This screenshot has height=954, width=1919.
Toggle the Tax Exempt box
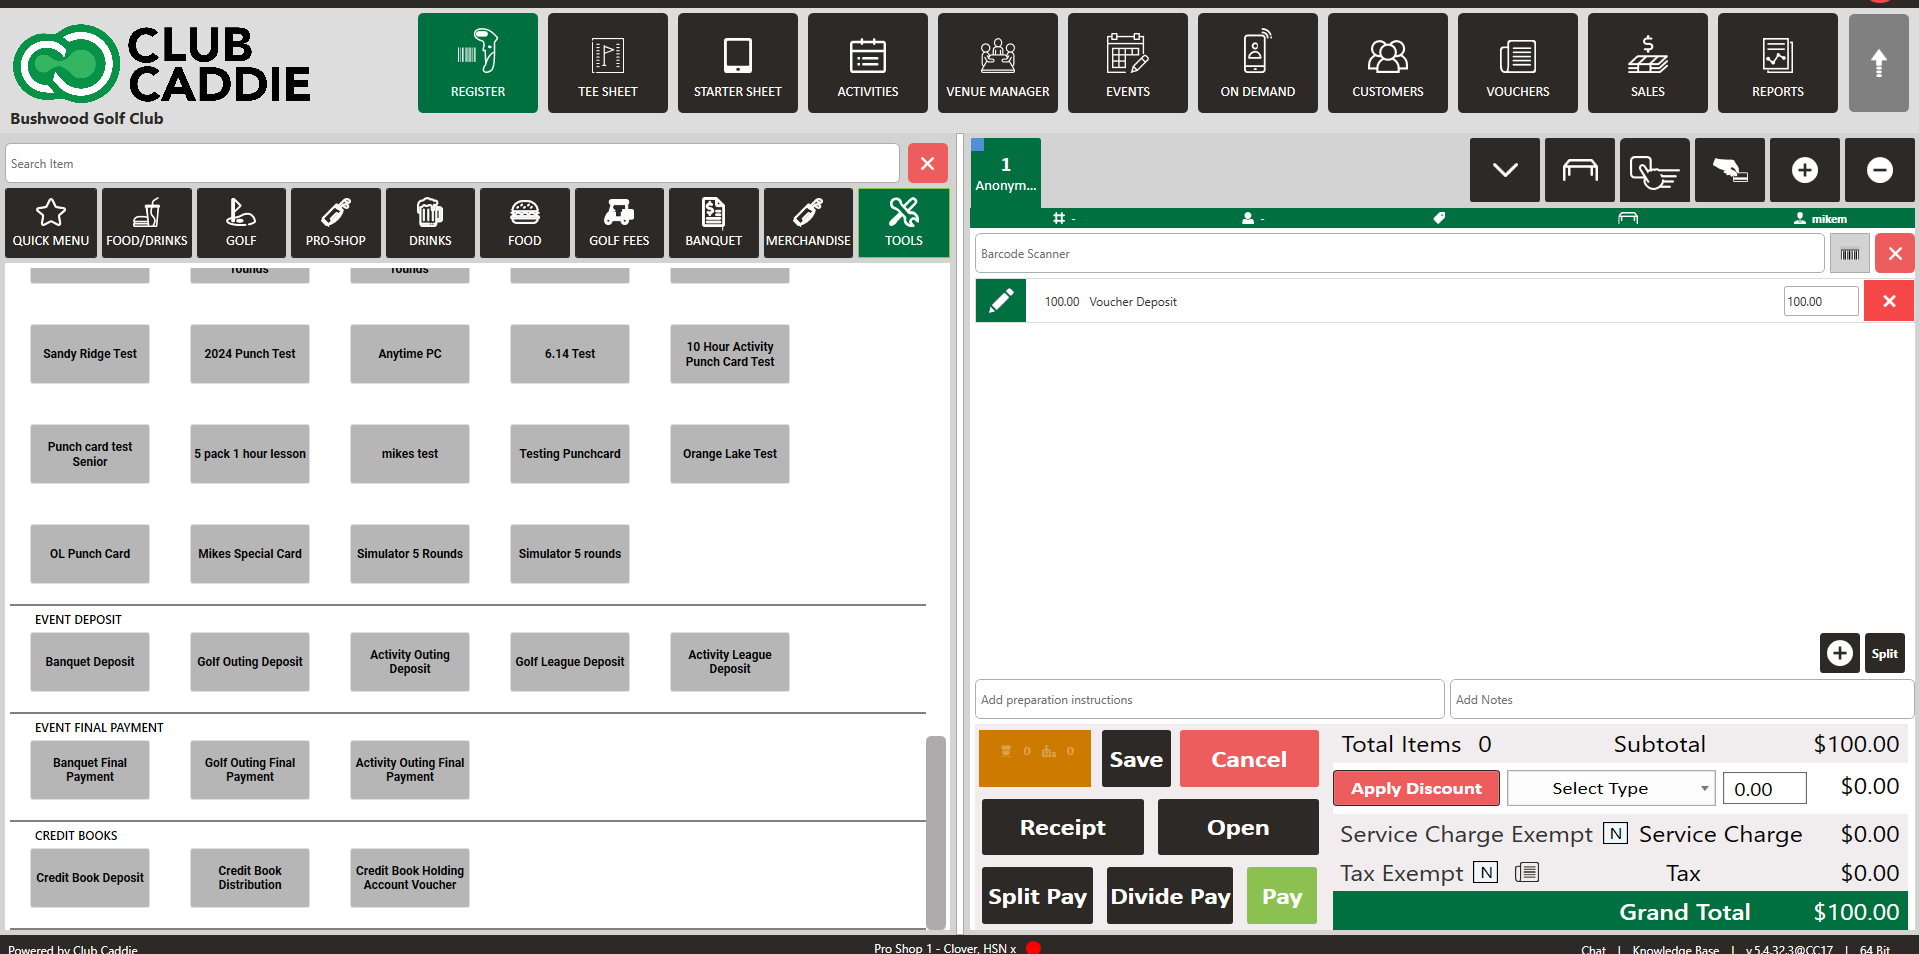1486,873
